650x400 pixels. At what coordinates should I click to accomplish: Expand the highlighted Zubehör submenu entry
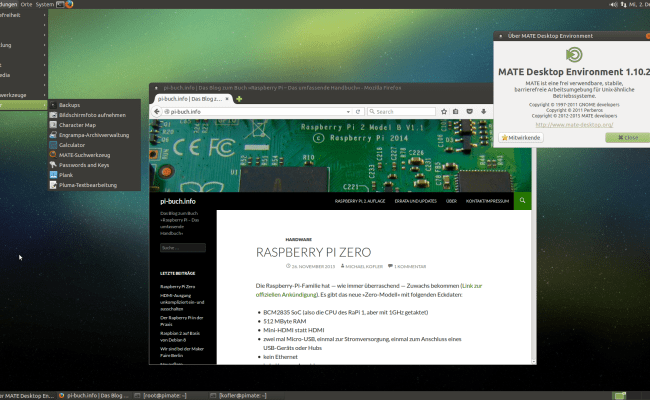tap(24, 105)
